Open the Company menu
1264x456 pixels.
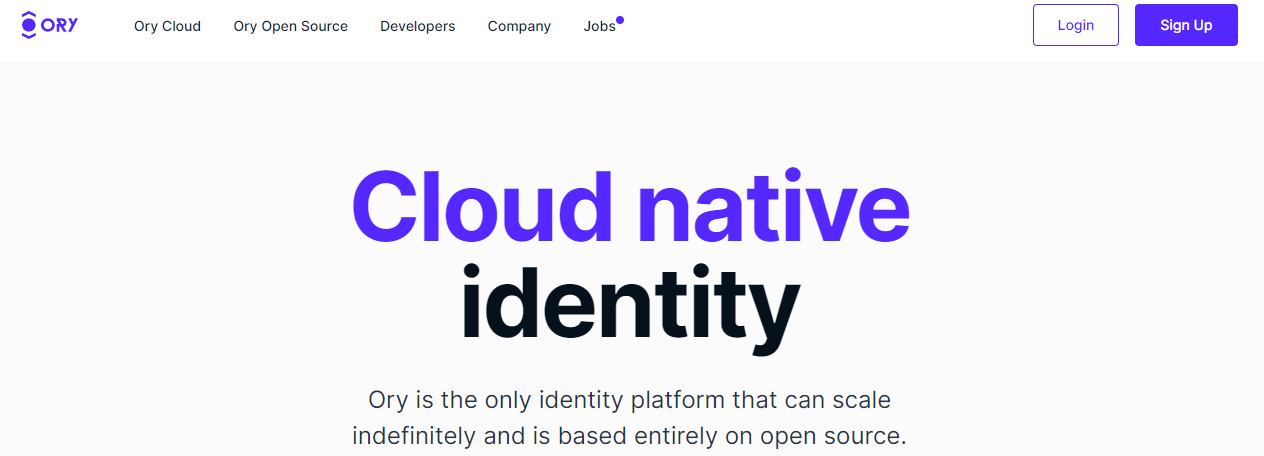point(519,26)
